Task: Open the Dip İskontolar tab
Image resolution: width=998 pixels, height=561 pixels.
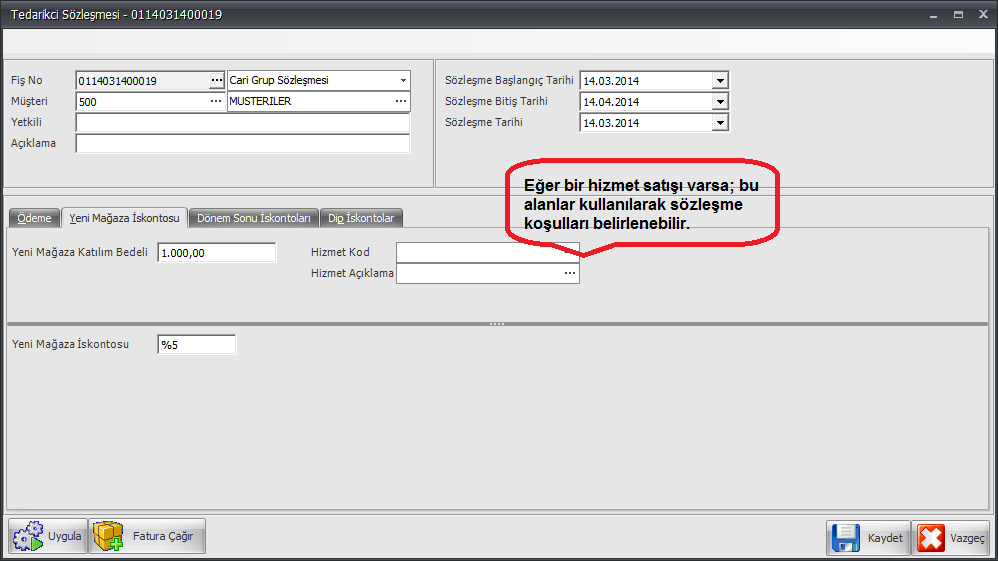Action: pos(361,218)
